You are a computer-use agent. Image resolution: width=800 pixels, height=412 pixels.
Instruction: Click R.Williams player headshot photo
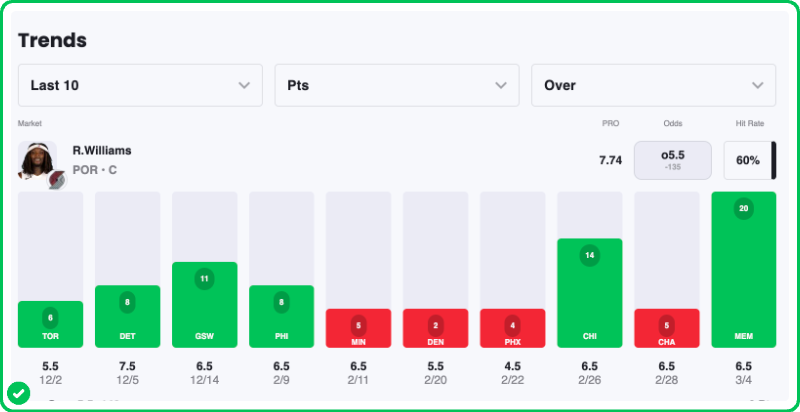[x=36, y=159]
